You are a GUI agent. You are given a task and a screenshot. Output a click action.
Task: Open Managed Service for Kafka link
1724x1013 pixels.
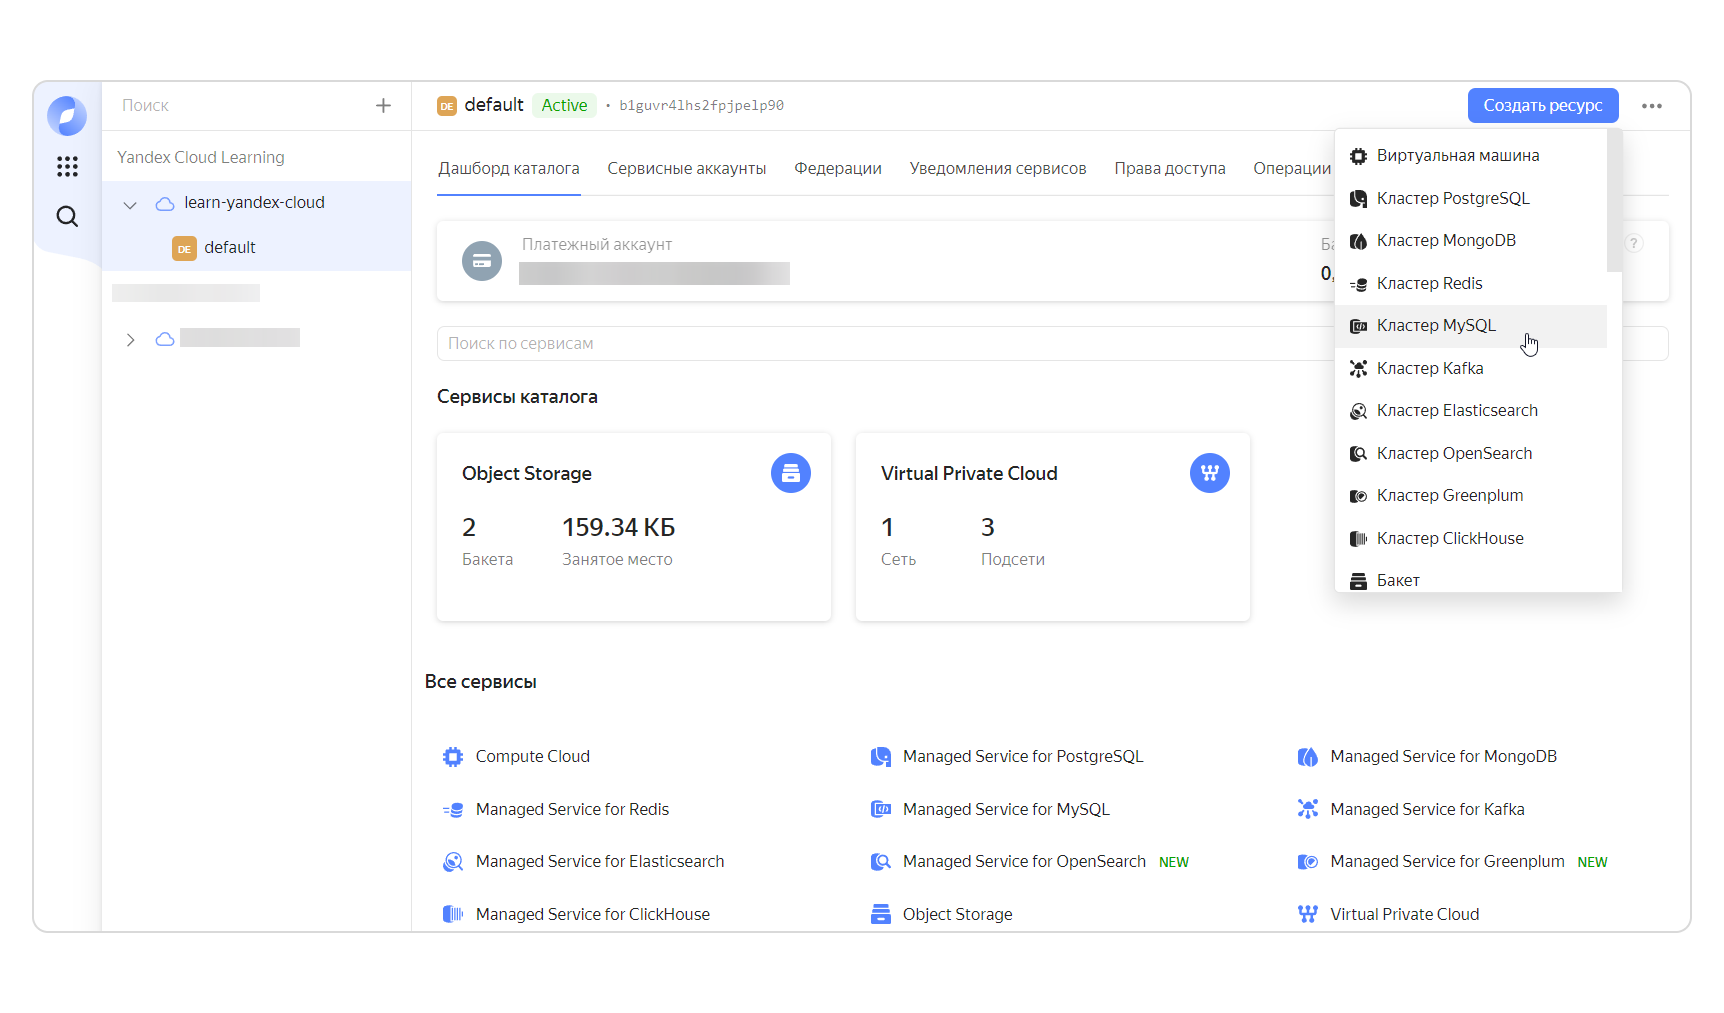[1427, 810]
